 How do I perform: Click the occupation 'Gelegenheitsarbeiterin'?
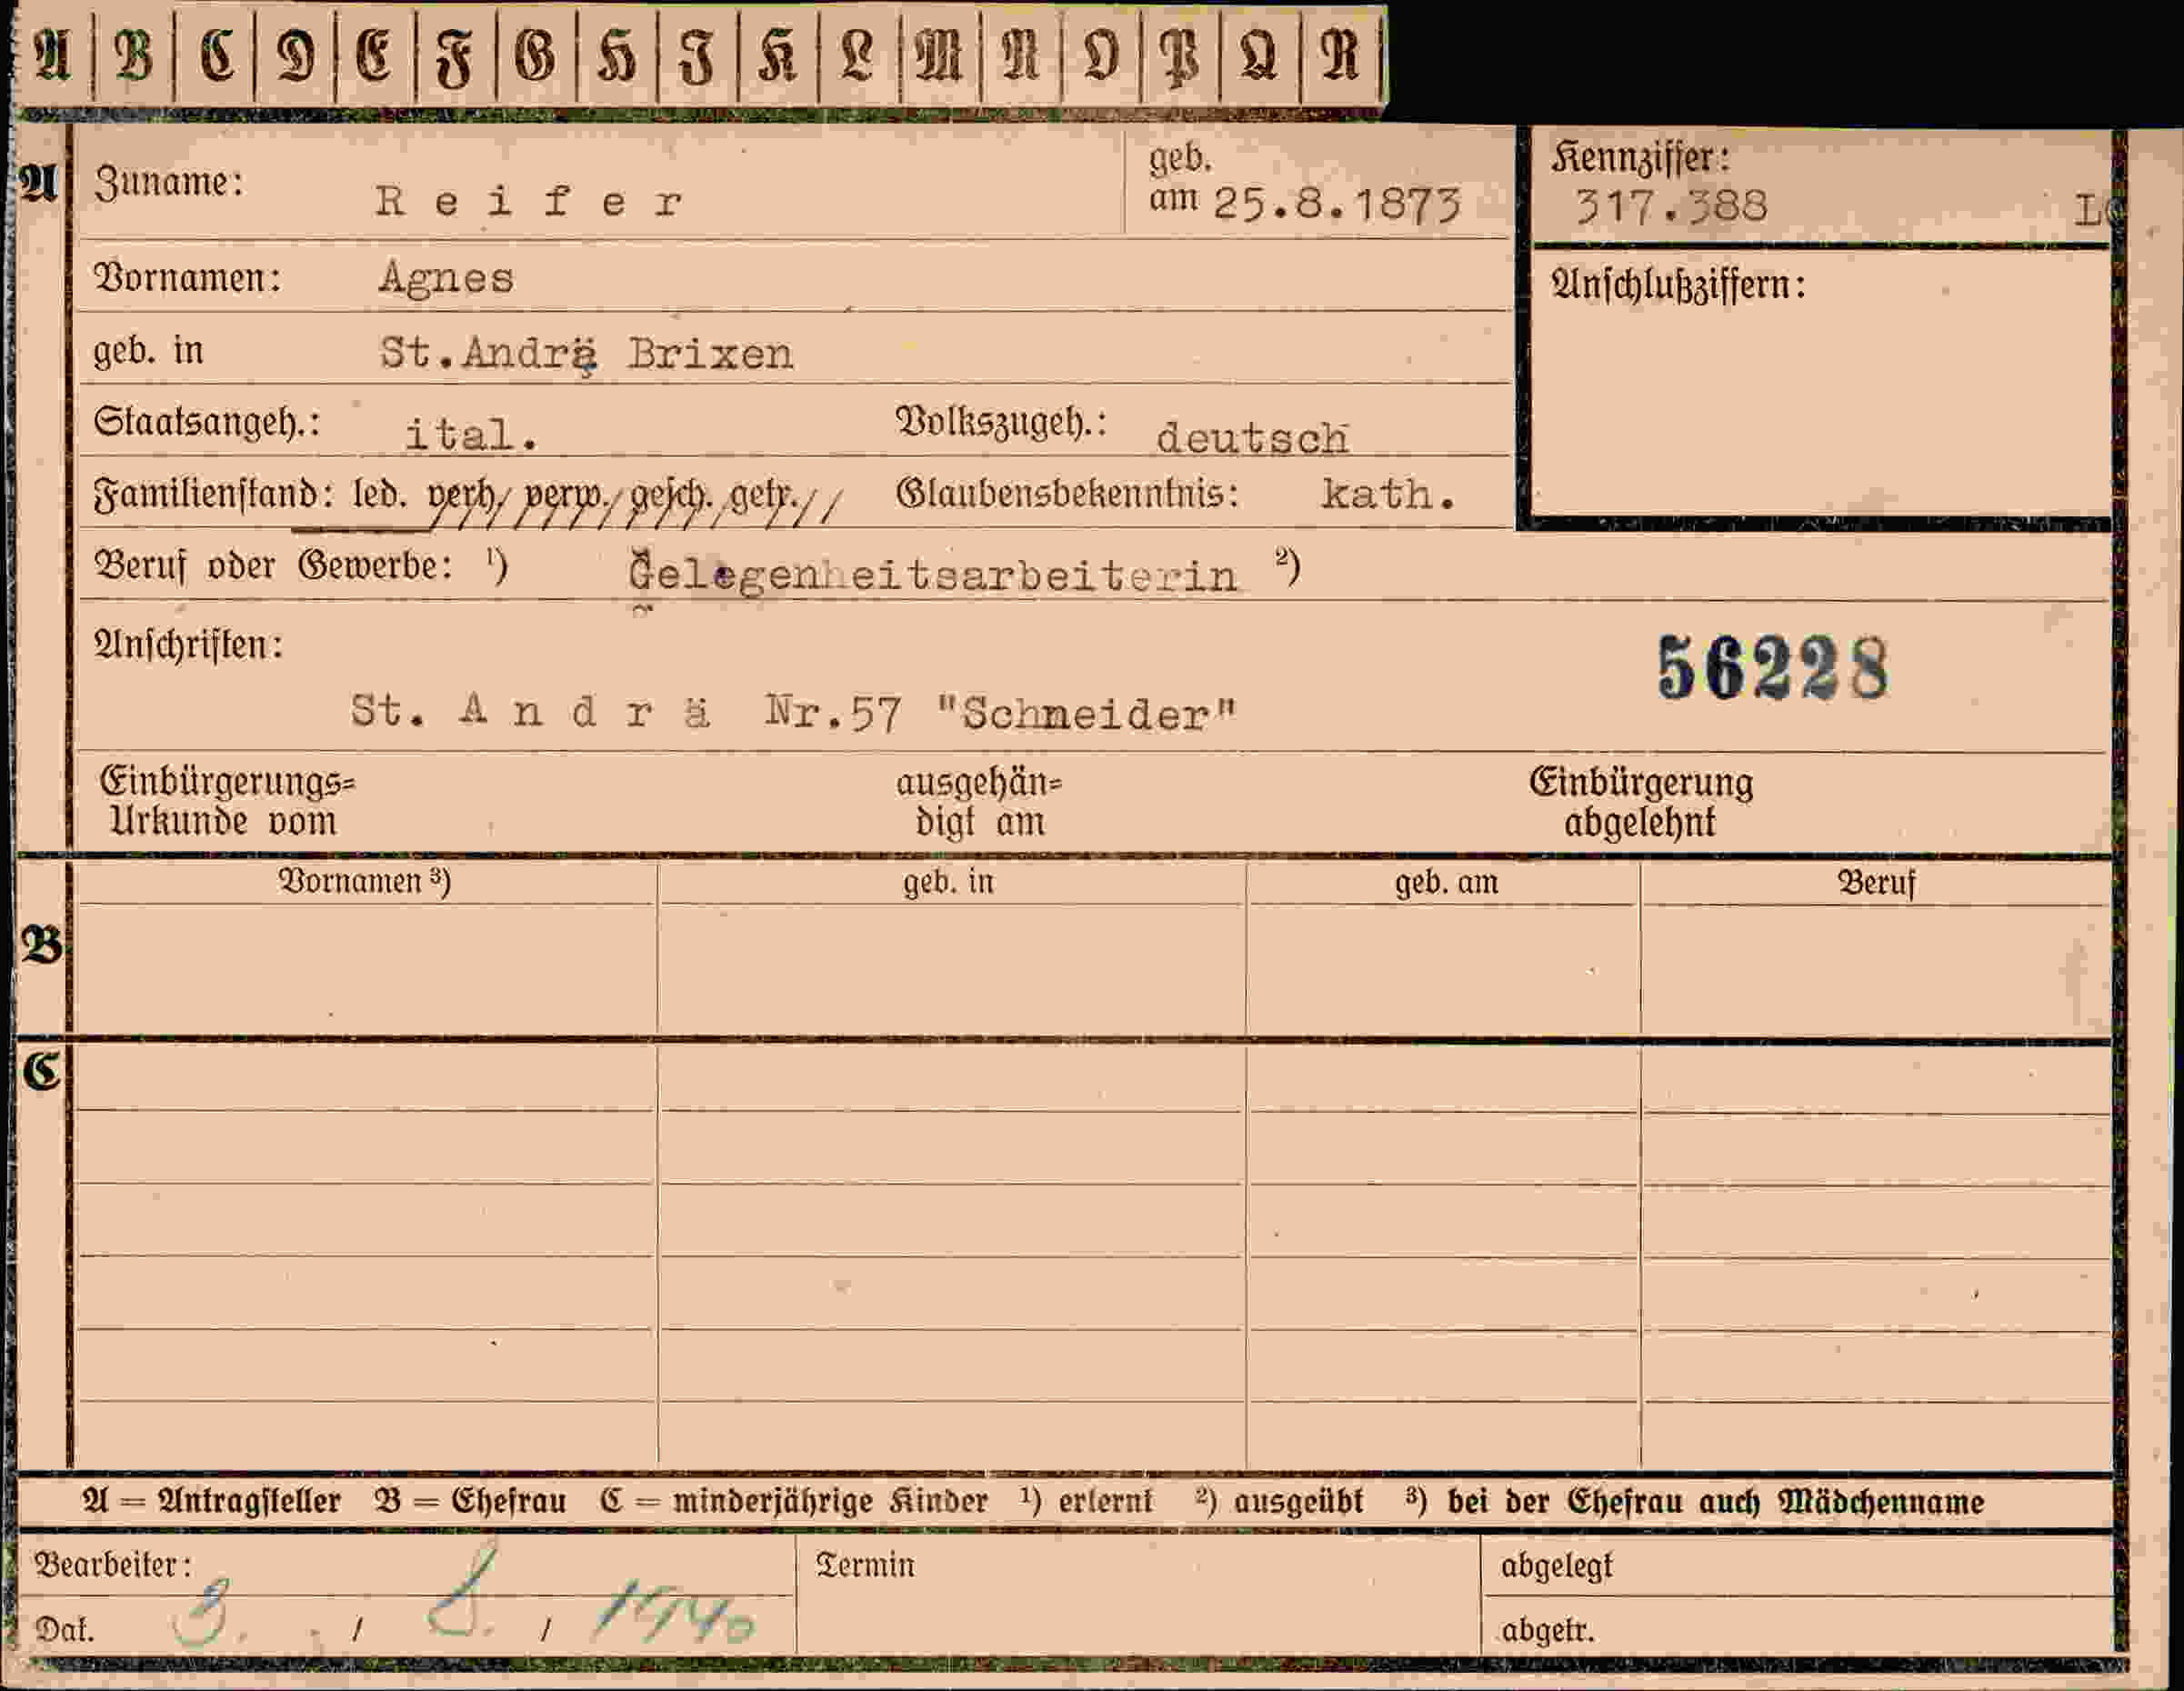[933, 575]
